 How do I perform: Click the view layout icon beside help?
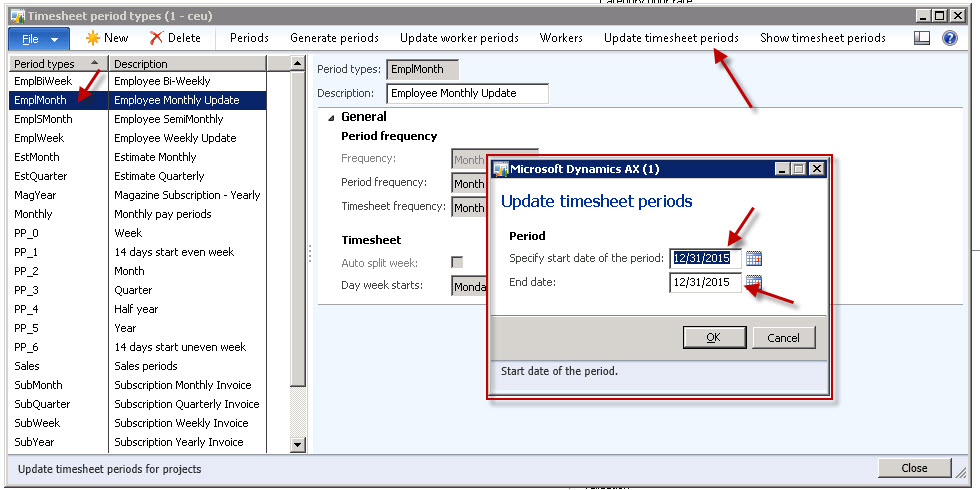point(922,38)
